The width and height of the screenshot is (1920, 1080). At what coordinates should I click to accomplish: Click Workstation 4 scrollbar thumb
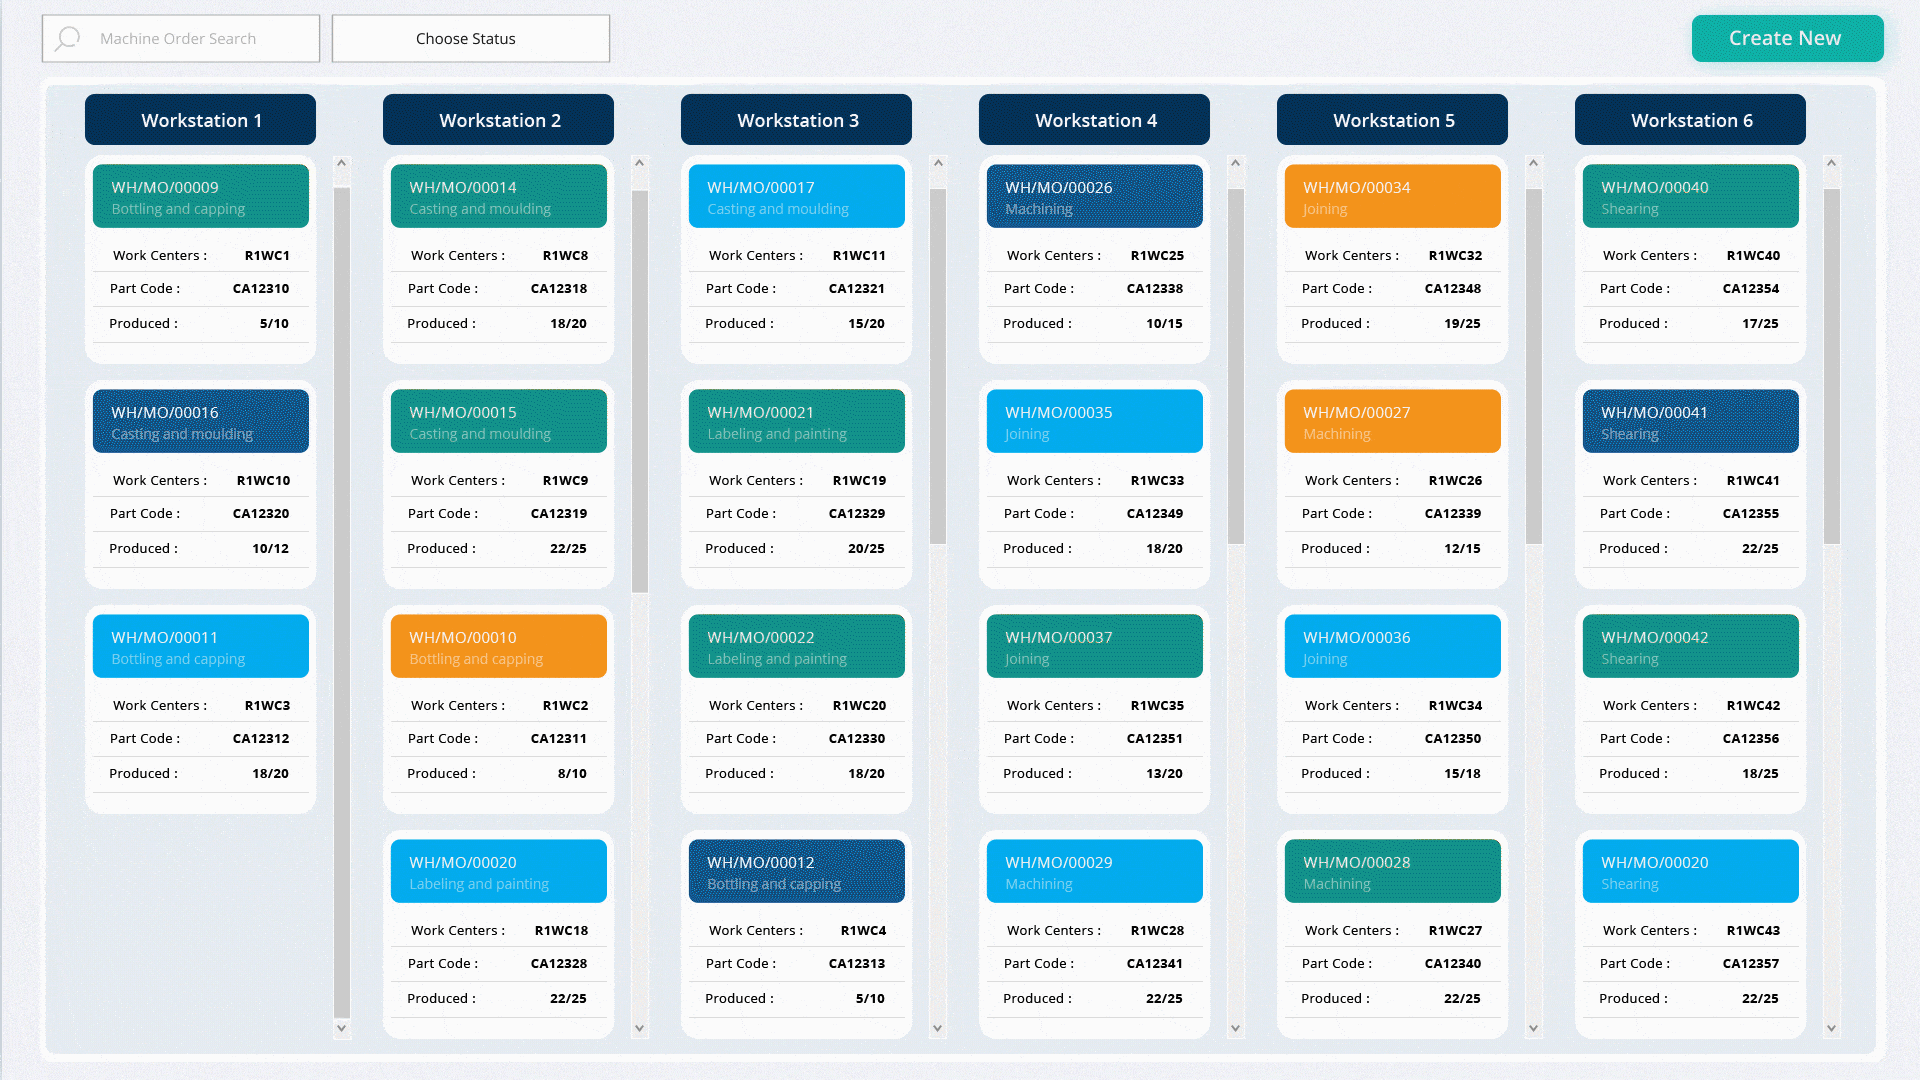point(1236,366)
